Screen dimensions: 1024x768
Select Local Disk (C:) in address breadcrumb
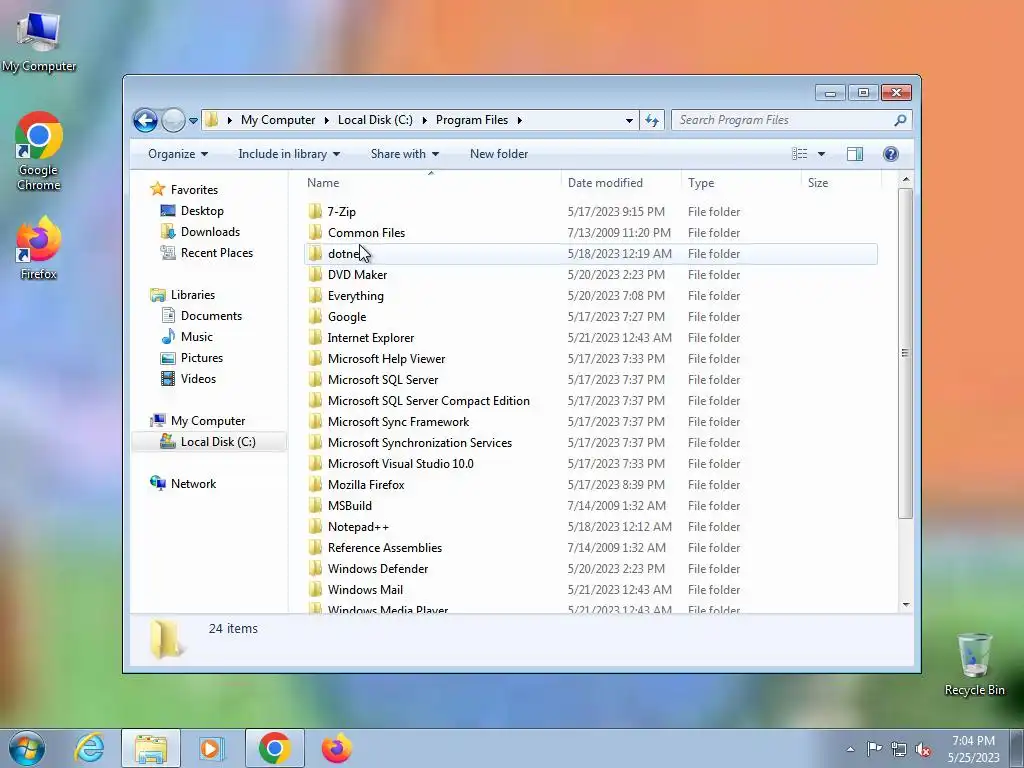tap(375, 120)
